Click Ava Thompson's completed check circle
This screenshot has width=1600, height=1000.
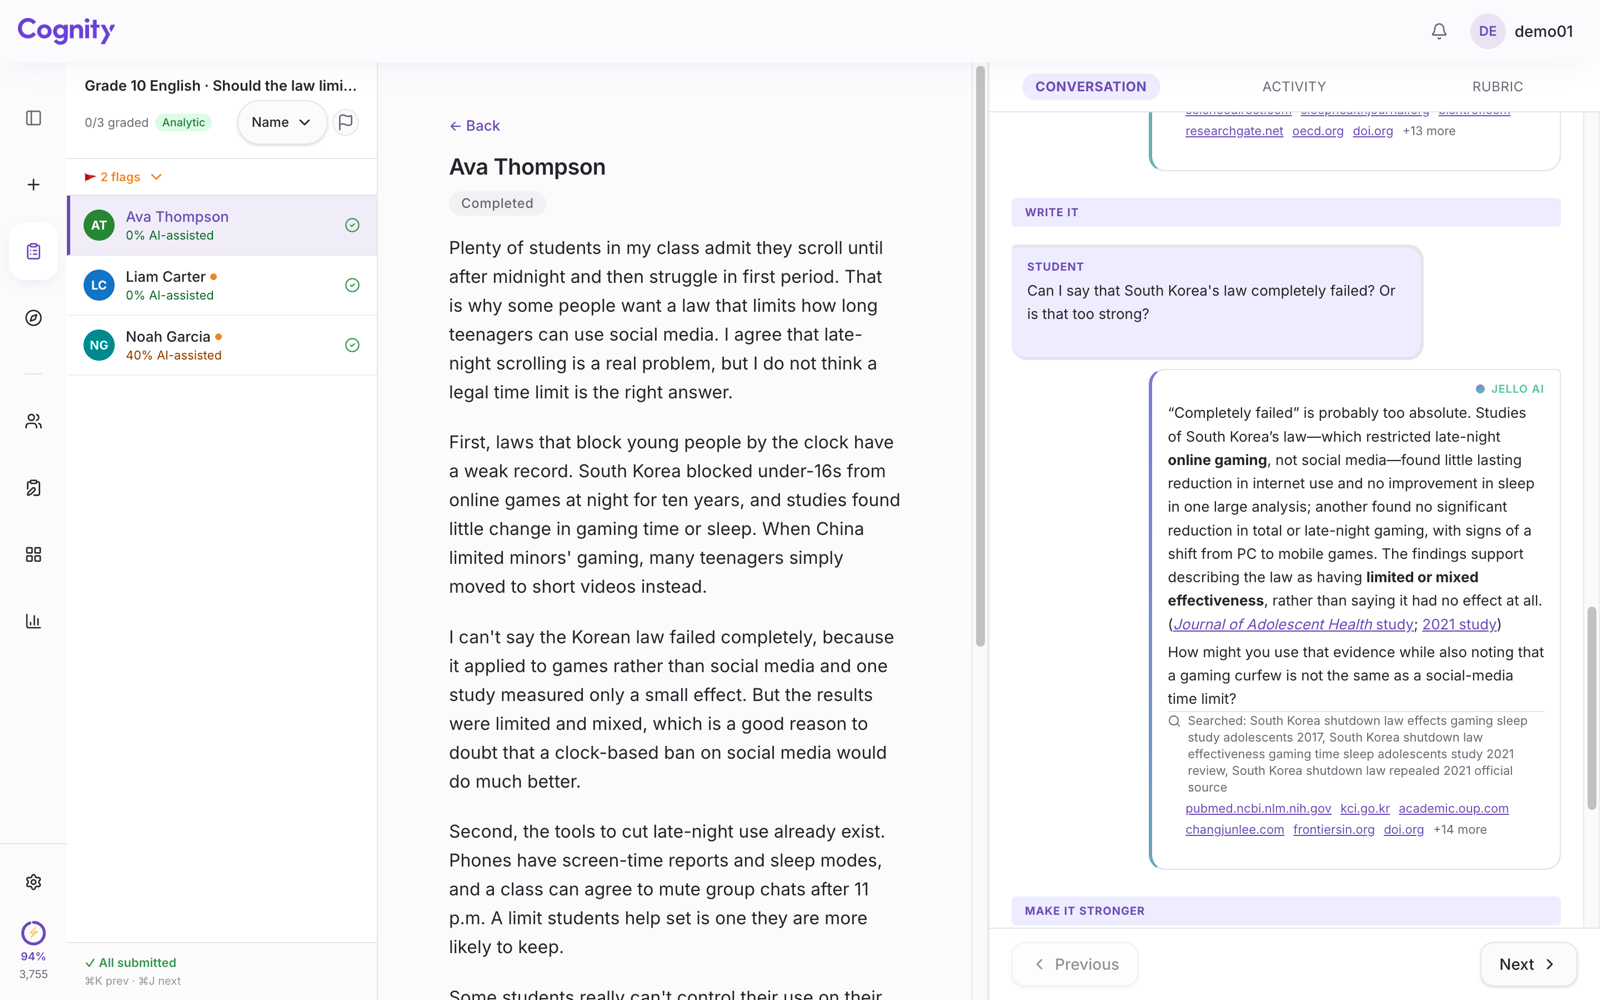352,225
